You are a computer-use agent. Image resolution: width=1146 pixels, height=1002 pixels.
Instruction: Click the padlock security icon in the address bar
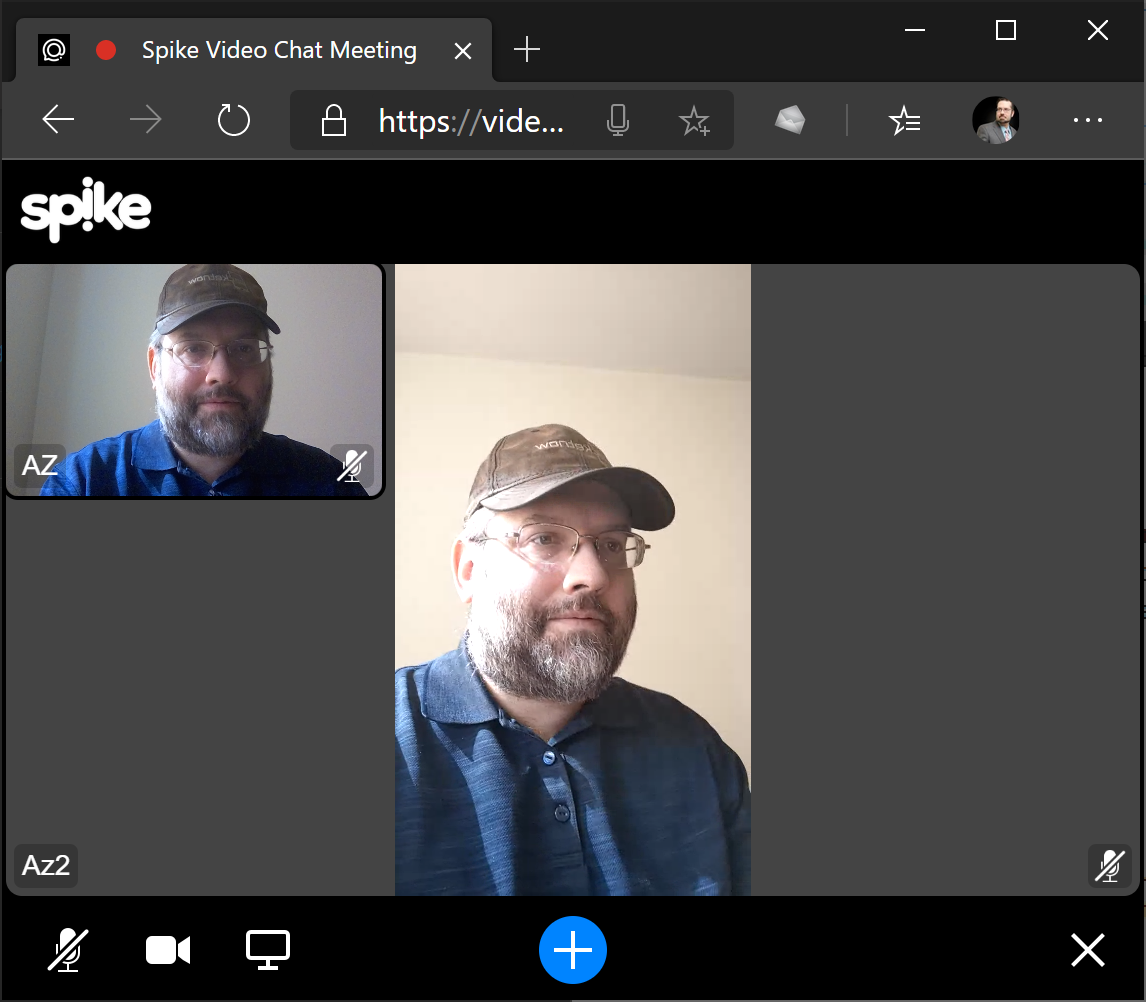333,120
